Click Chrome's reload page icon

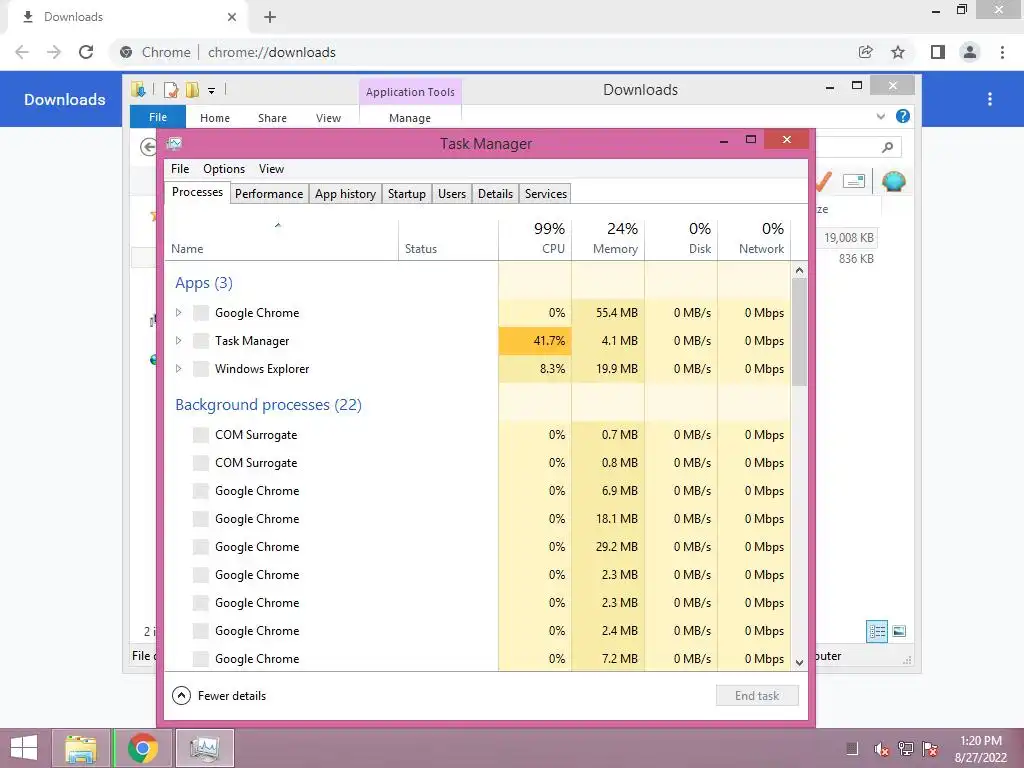pyautogui.click(x=86, y=52)
